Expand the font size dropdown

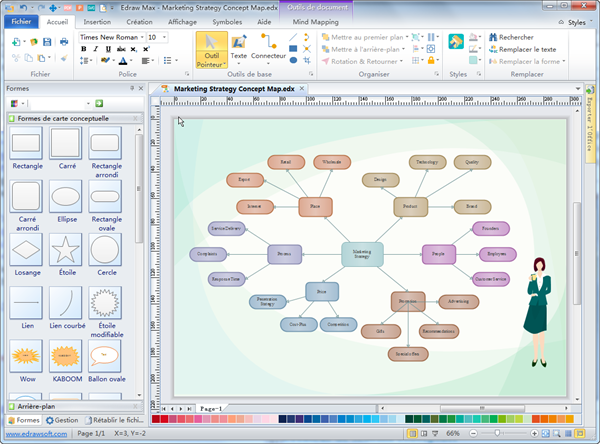click(164, 37)
